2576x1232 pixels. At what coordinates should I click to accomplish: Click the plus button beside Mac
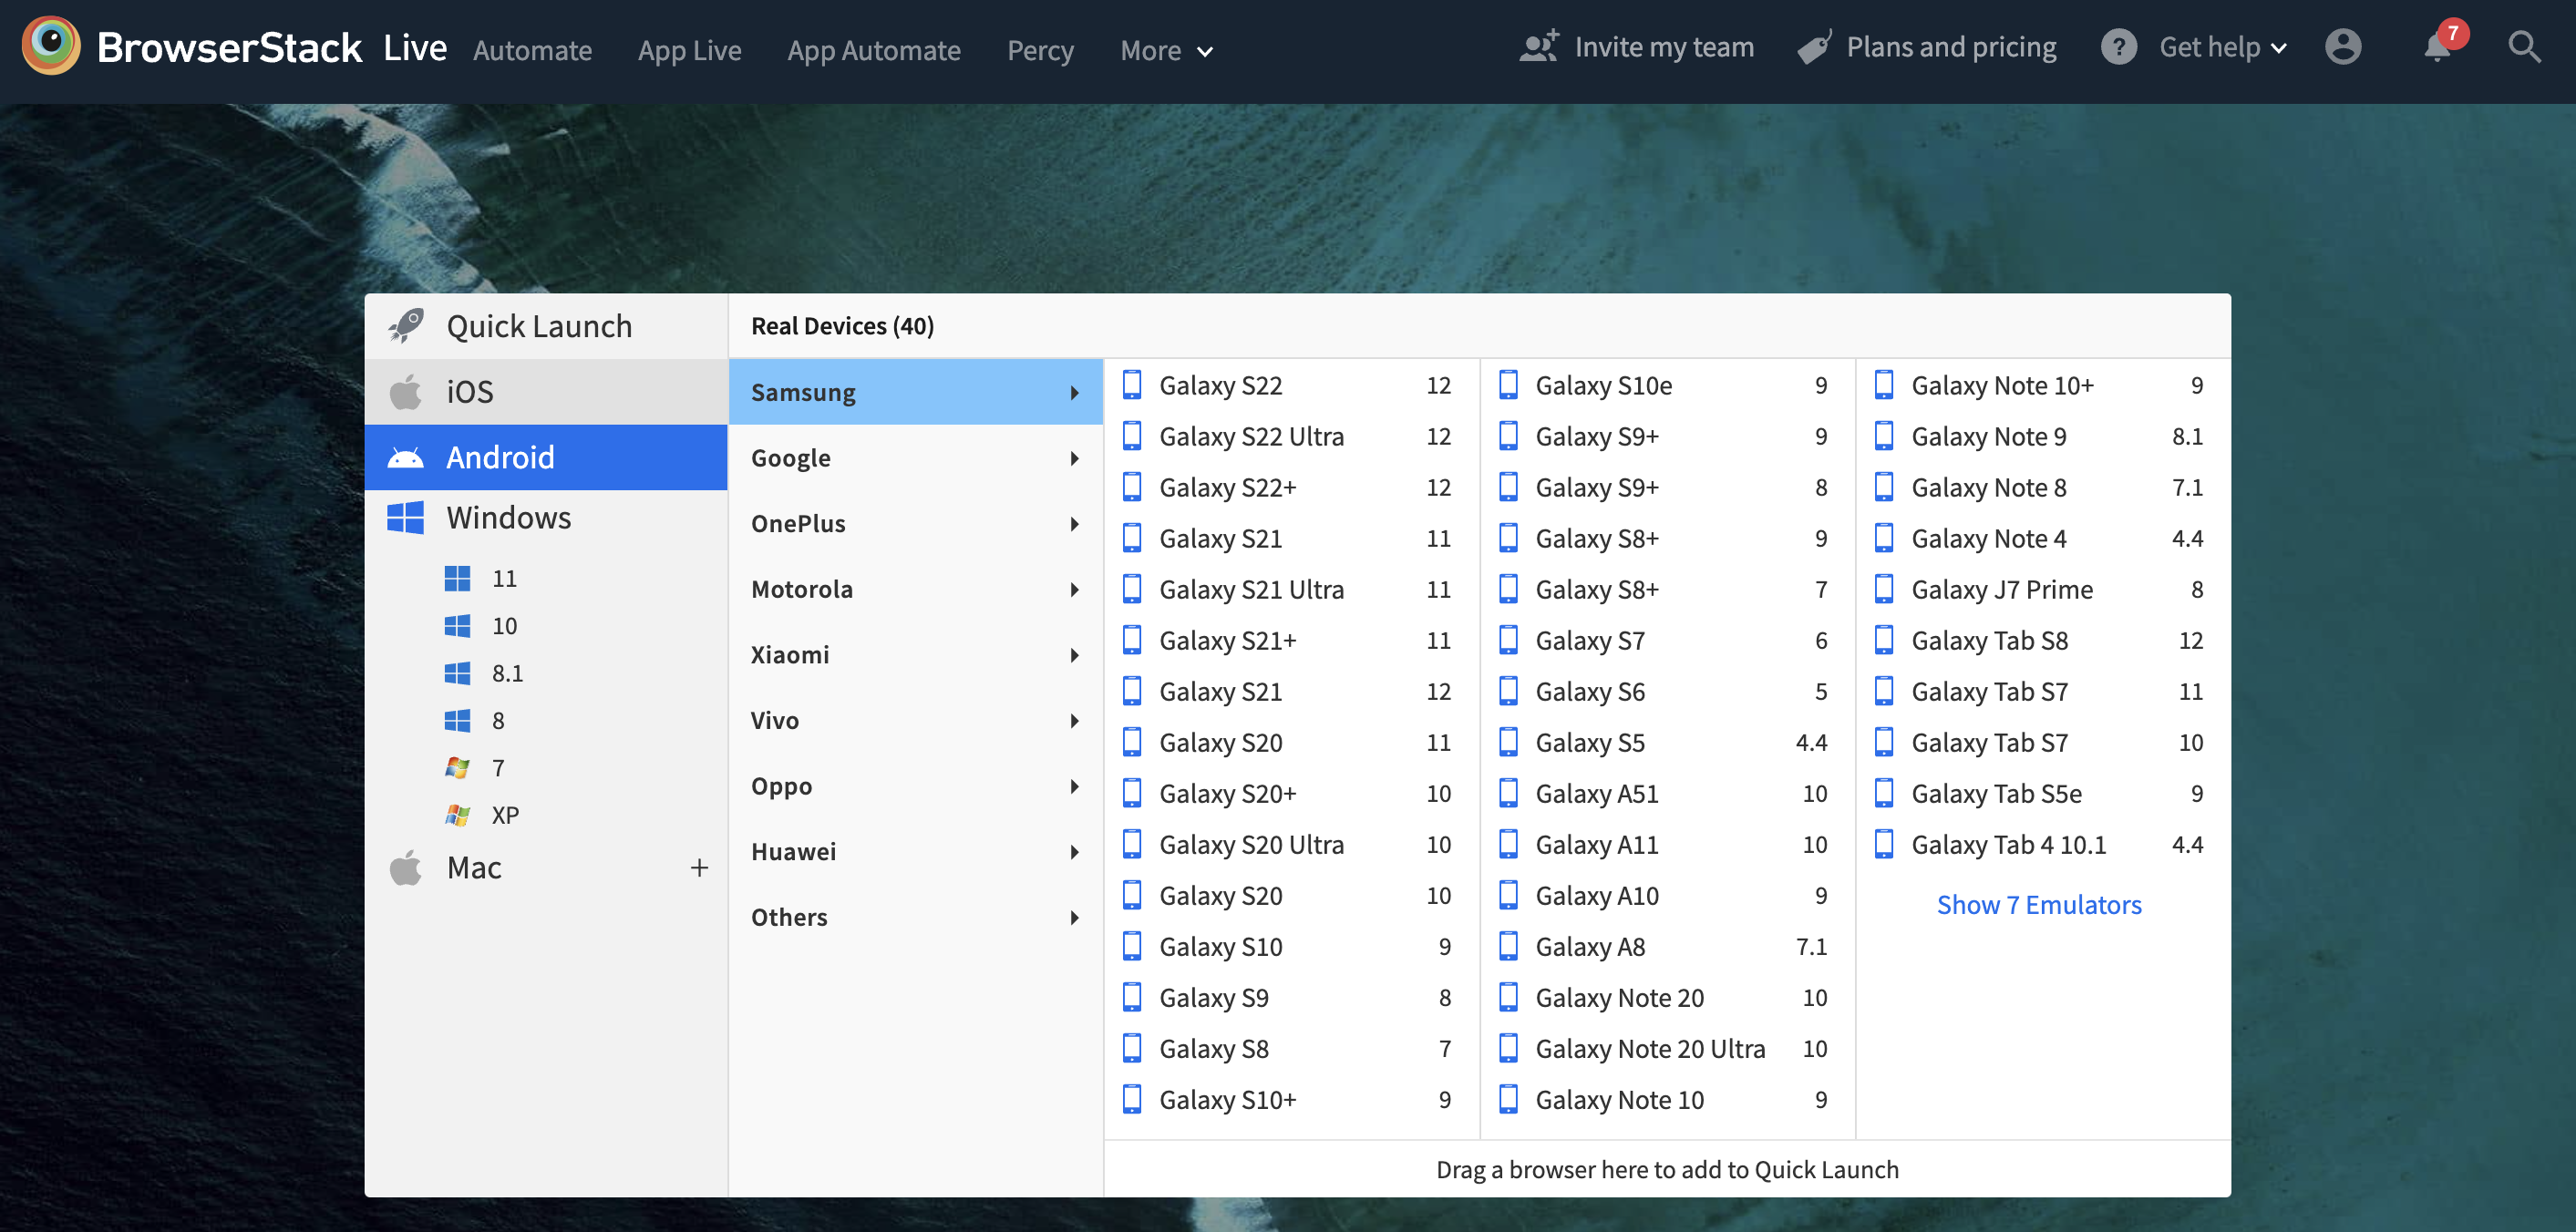click(x=699, y=868)
